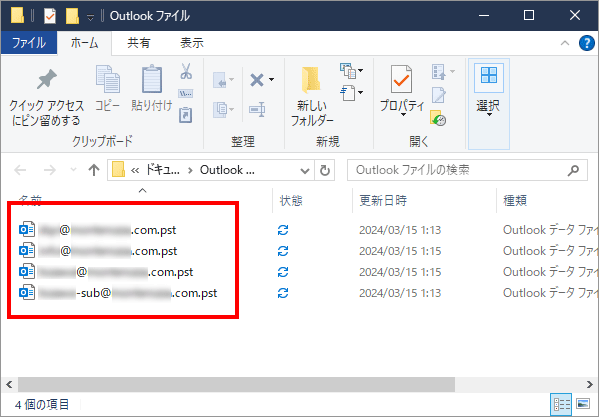This screenshot has height=417, width=599.
Task: Pin folder to Quick Access
Action: pyautogui.click(x=46, y=98)
